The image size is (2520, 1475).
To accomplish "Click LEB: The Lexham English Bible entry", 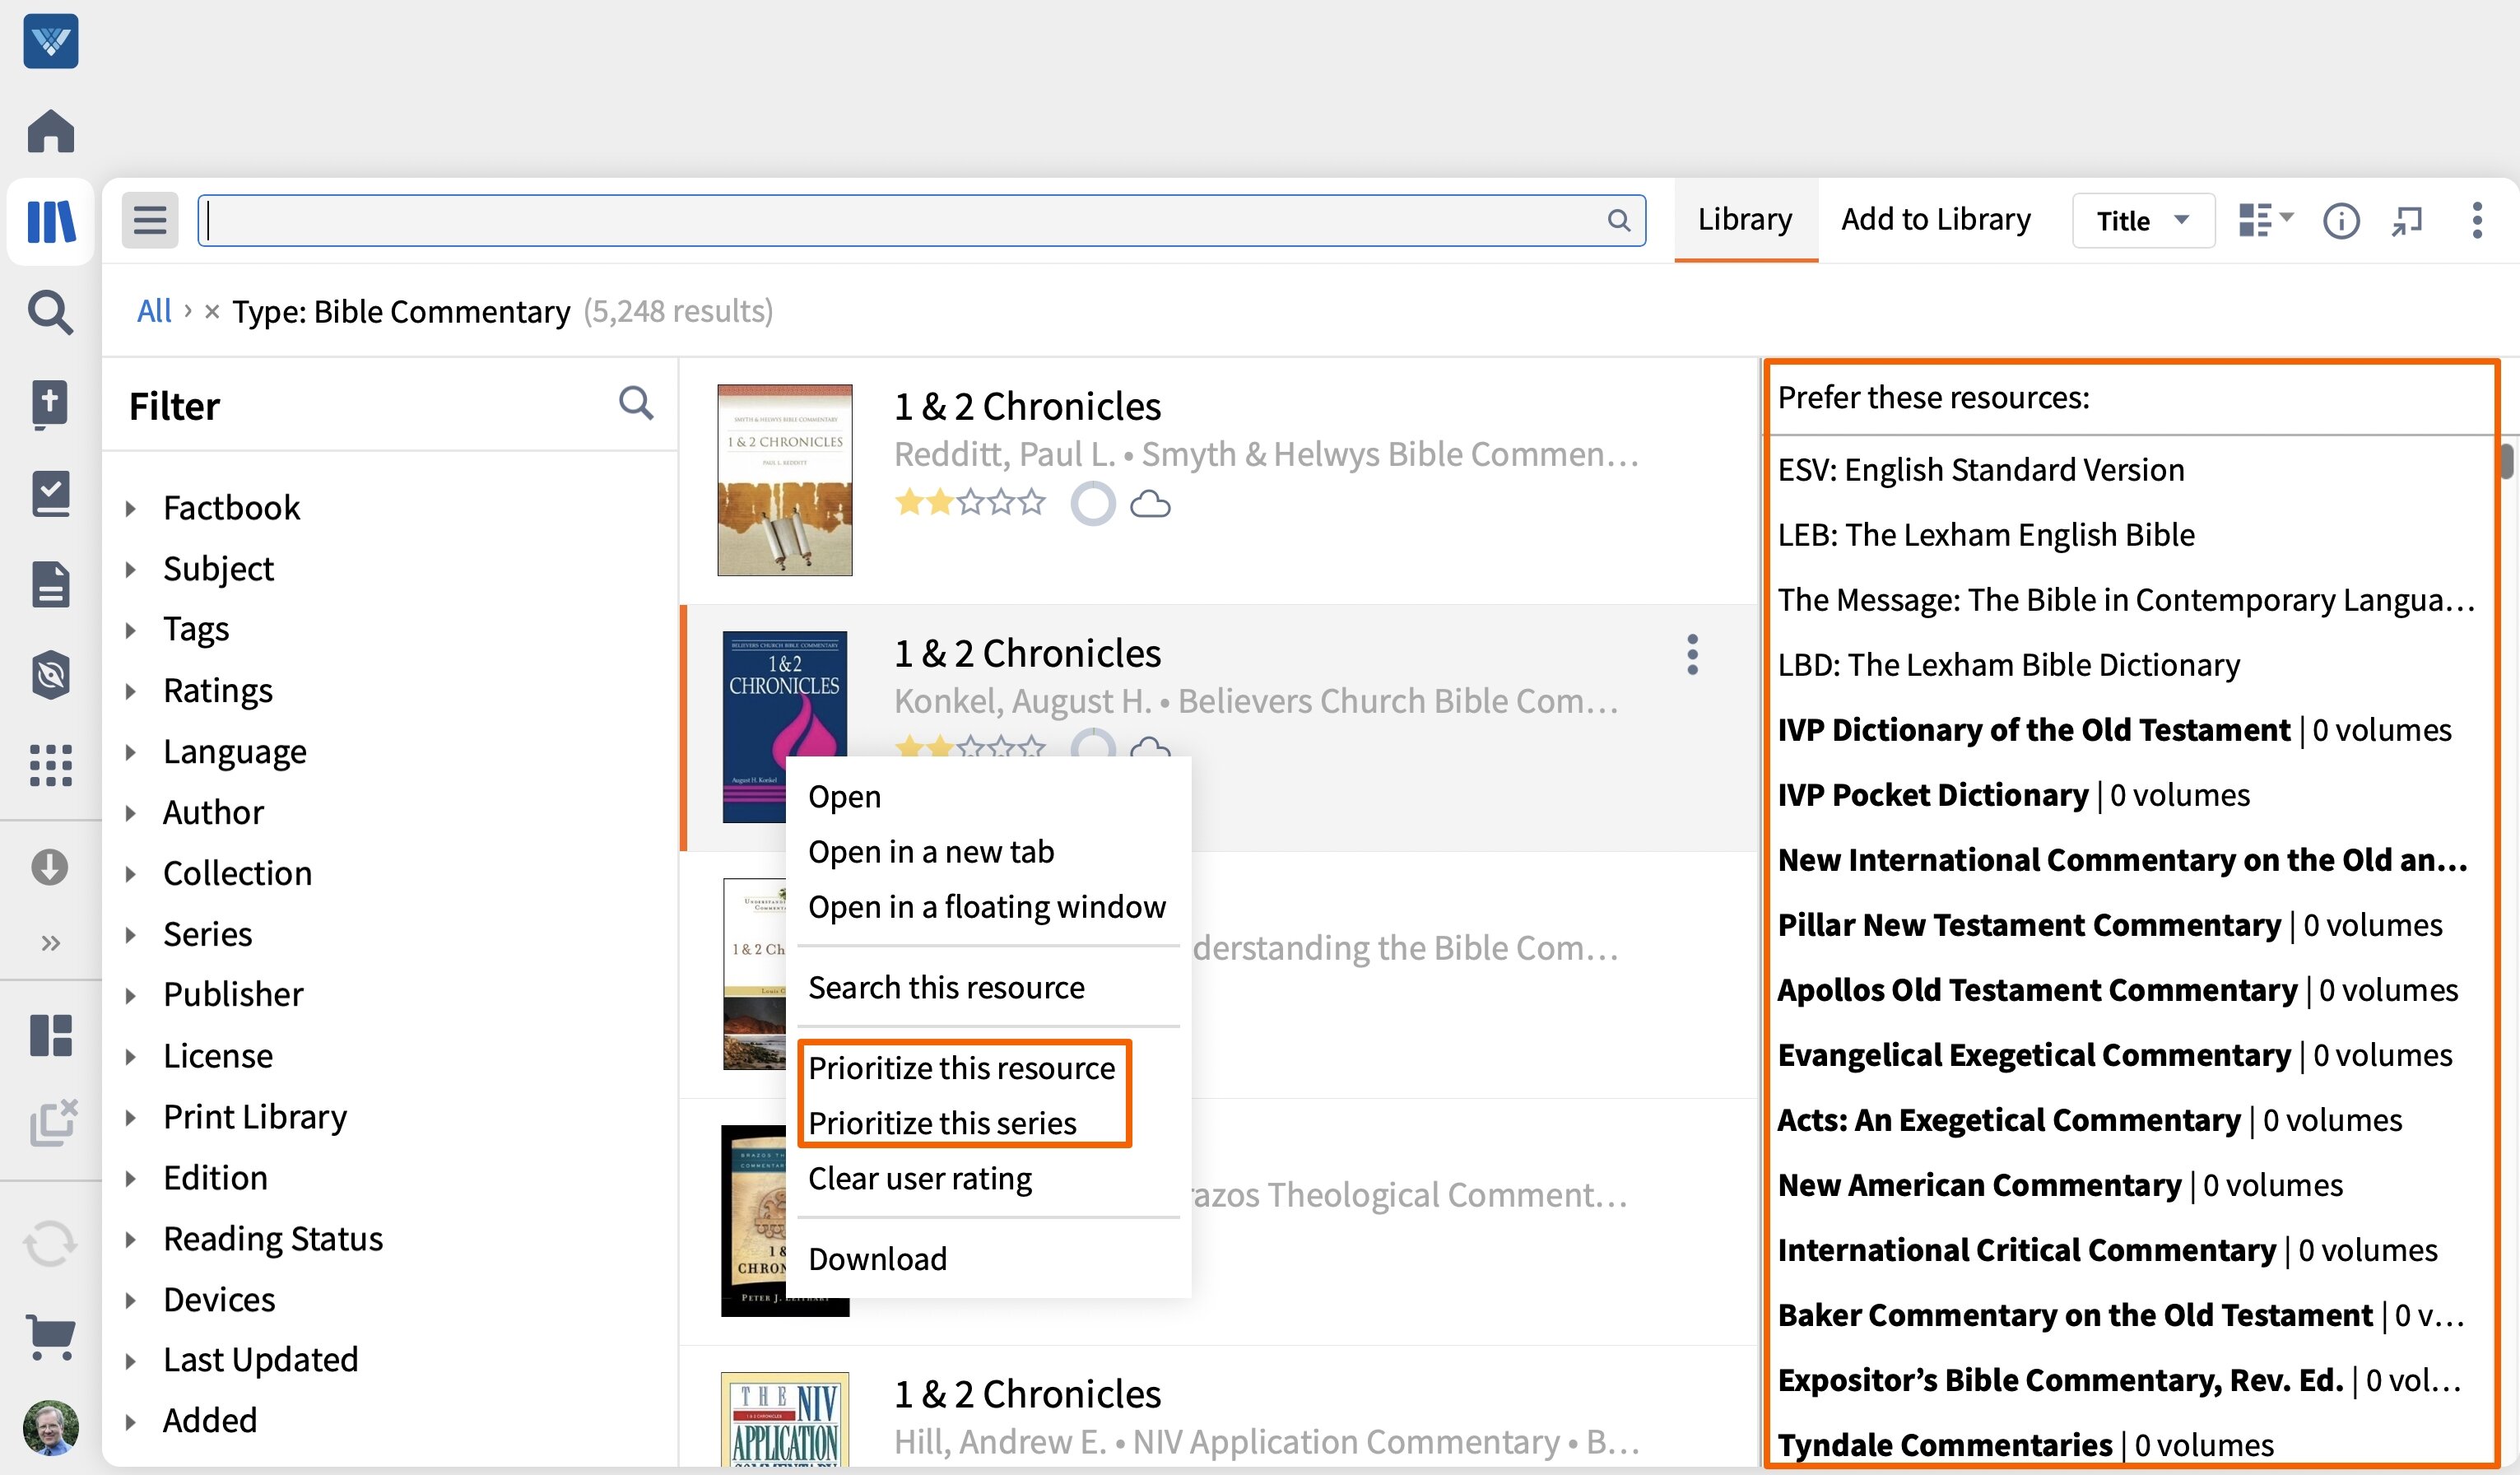I will tap(1986, 535).
